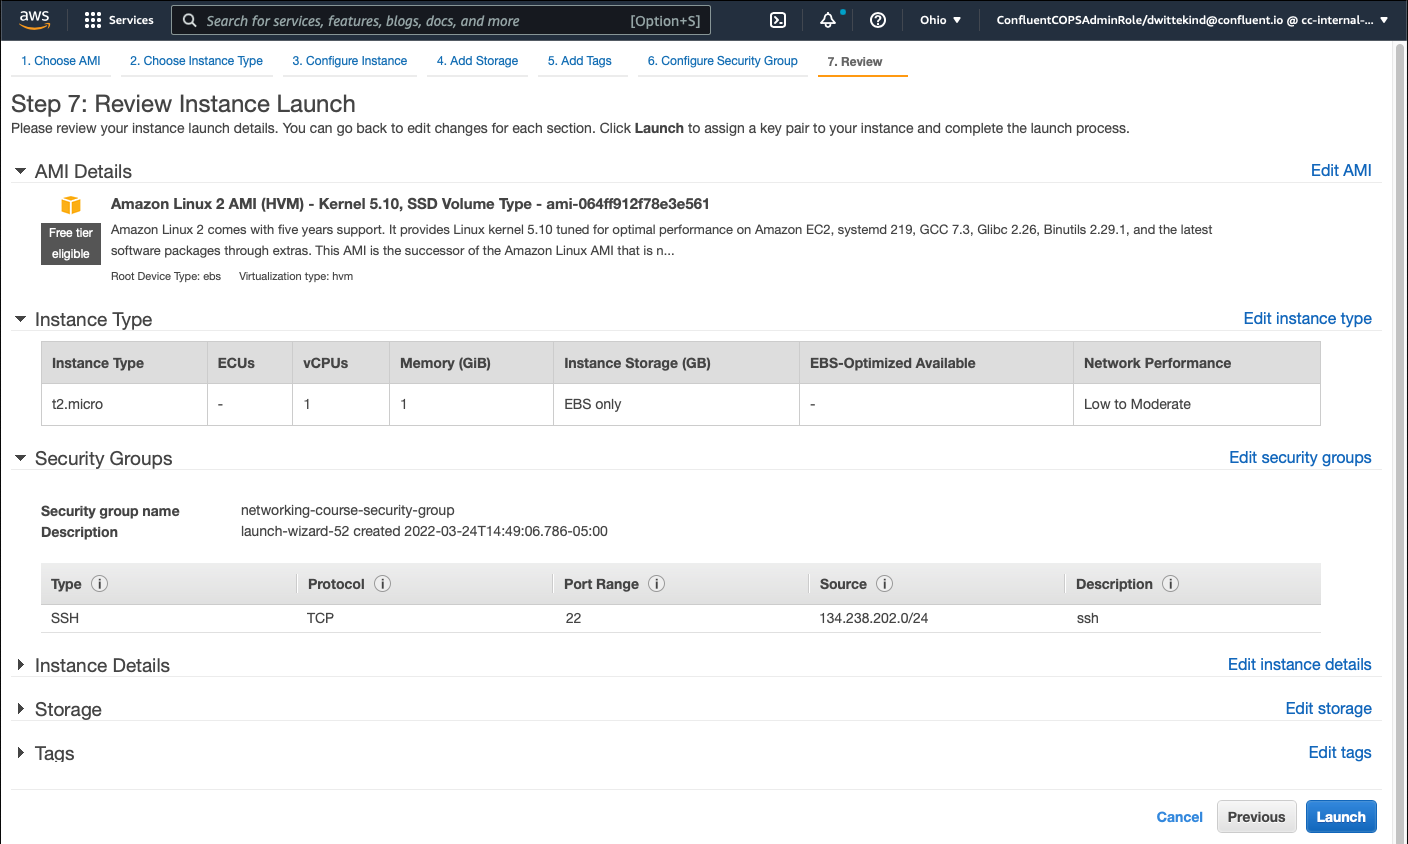Go to the 6. Configure Security Group tab
1408x844 pixels.
tap(723, 61)
